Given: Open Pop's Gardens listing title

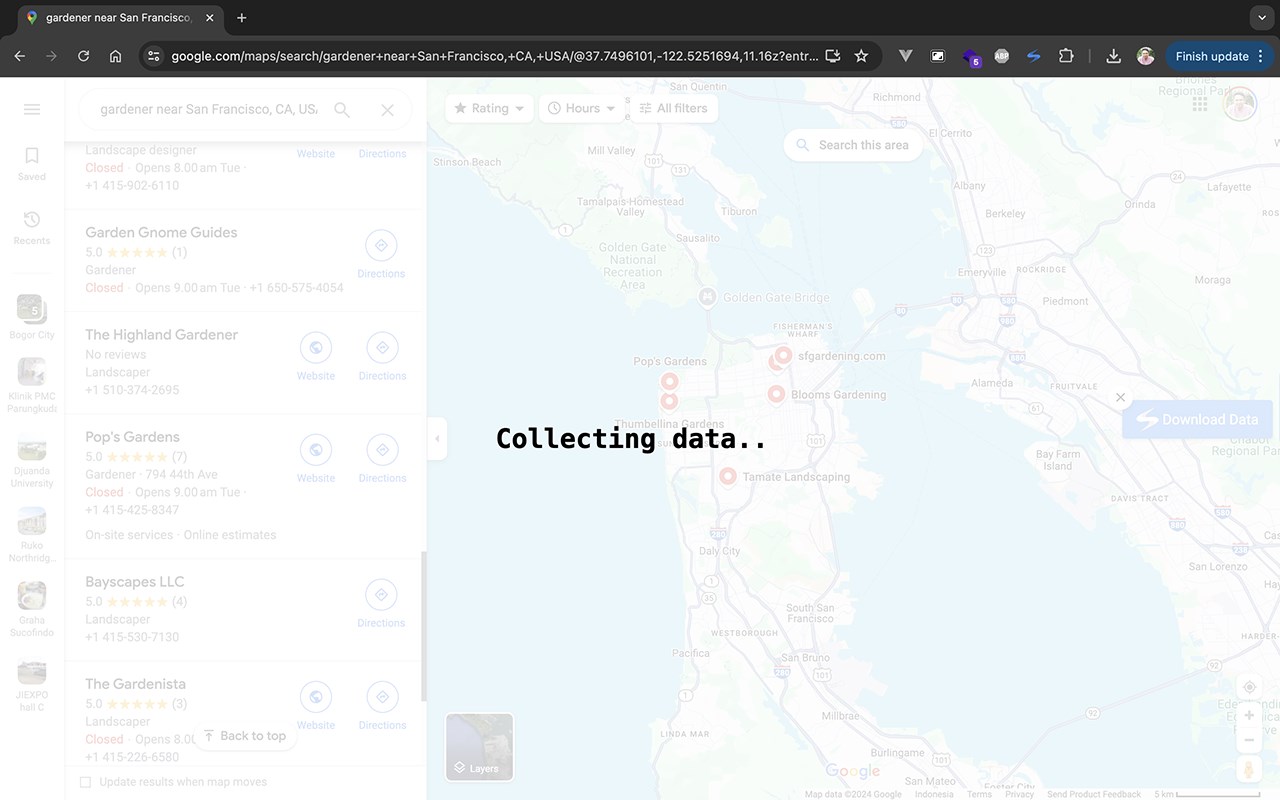Looking at the screenshot, I should [132, 437].
